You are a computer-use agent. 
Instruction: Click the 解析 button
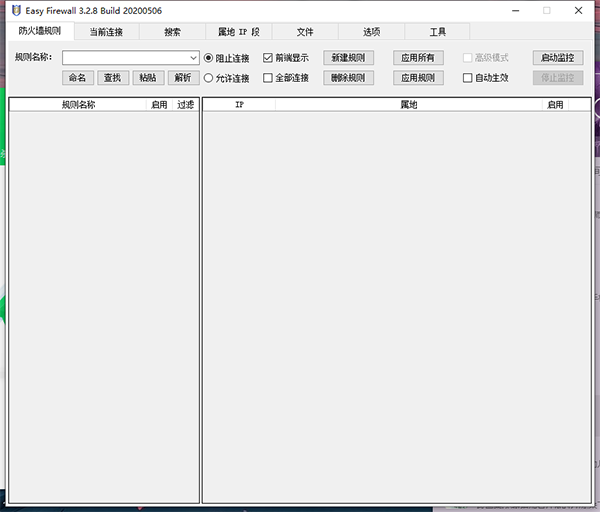click(183, 78)
